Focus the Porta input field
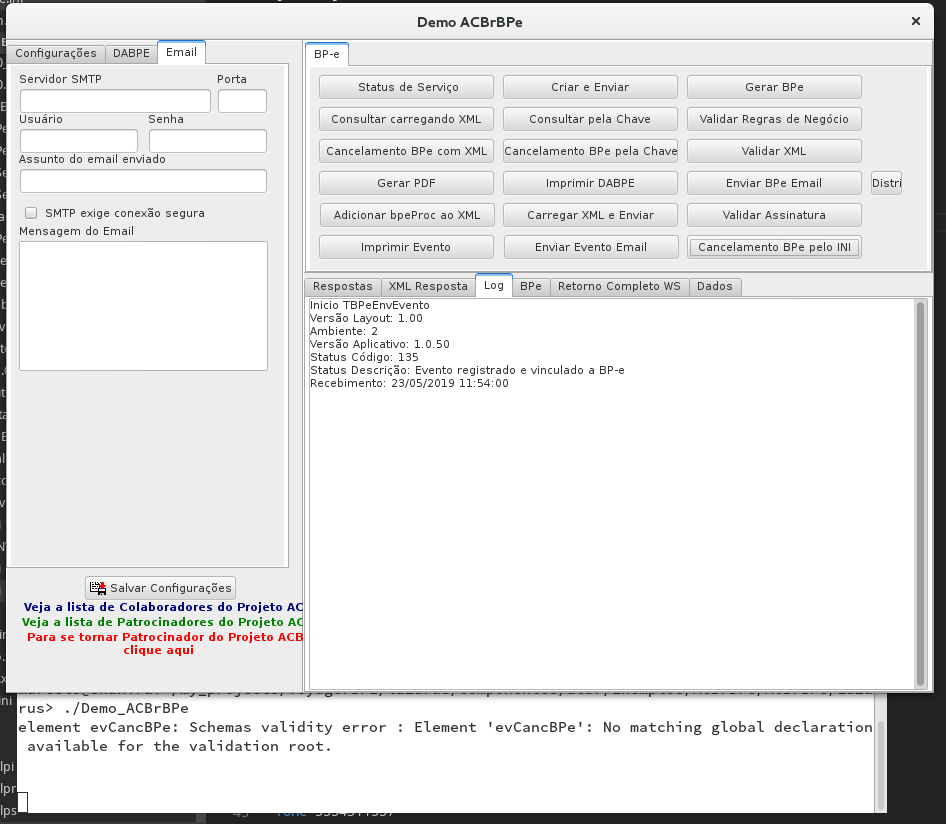 point(242,101)
